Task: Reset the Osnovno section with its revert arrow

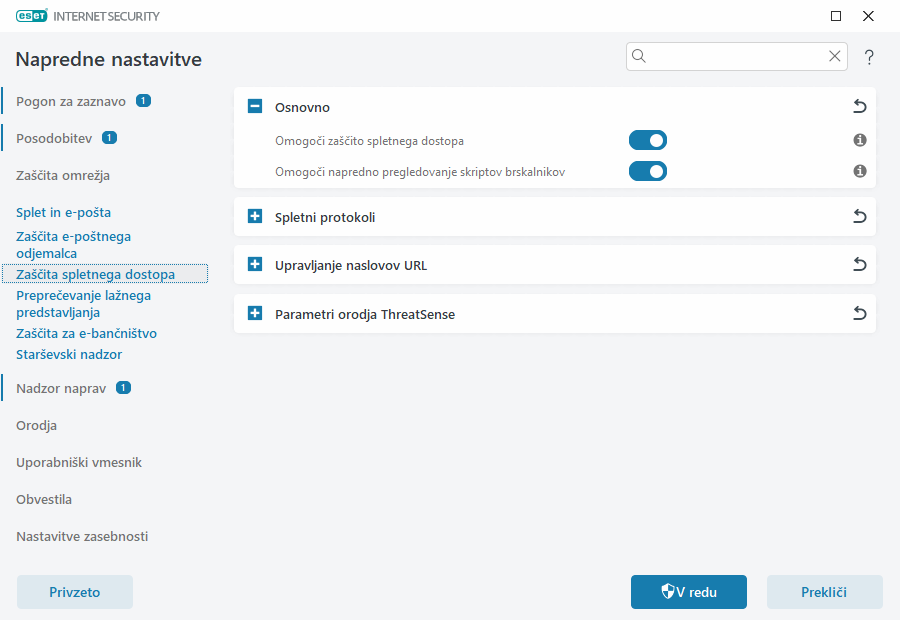Action: pos(859,107)
